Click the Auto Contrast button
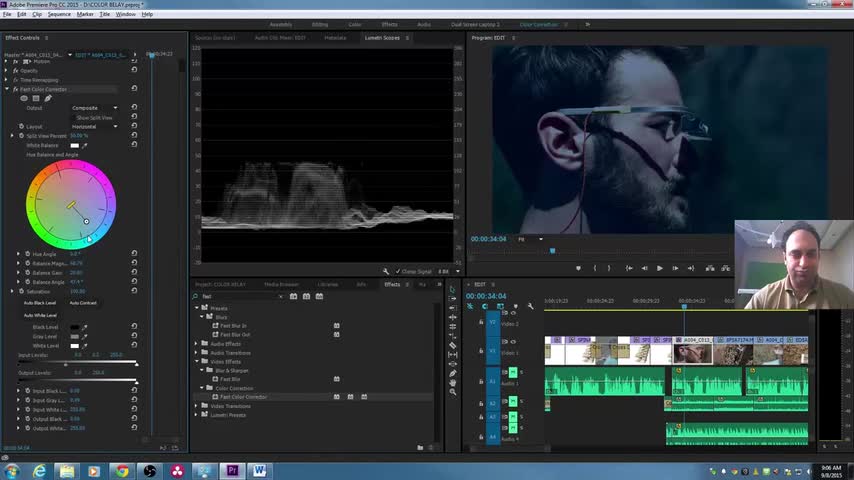 click(x=83, y=303)
